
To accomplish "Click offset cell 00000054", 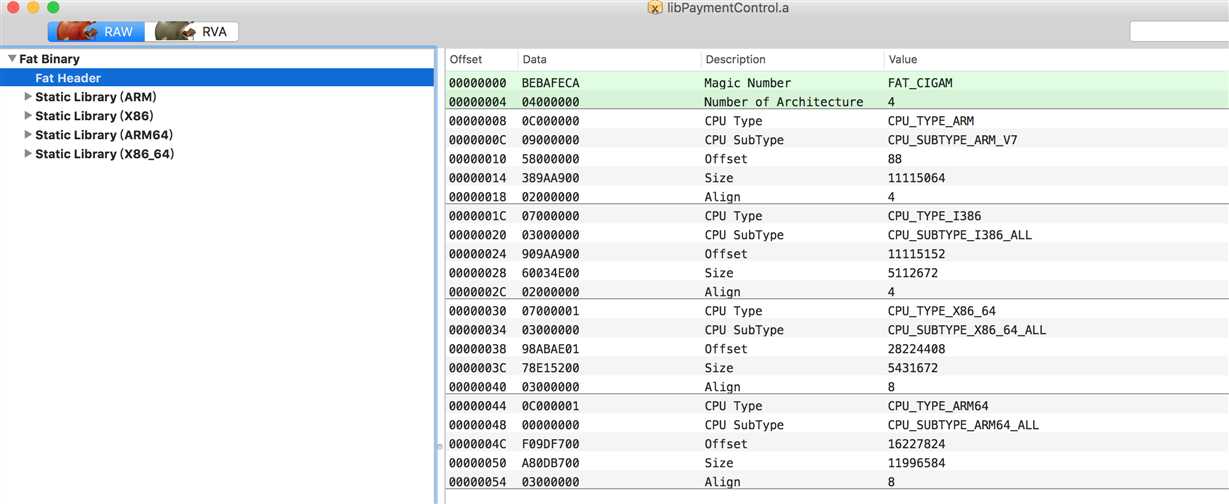I will pos(477,482).
